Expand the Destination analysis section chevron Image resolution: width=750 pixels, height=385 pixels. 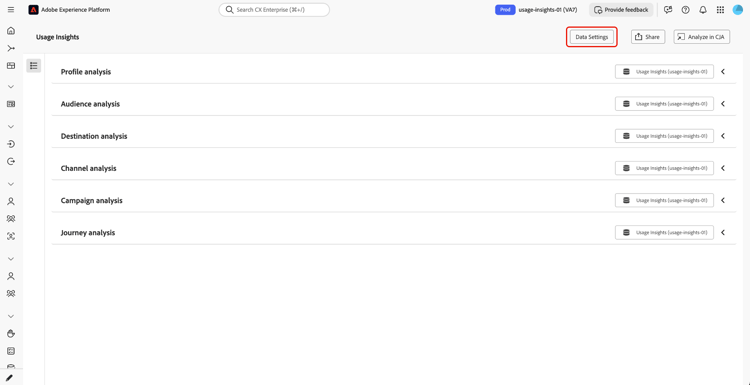coord(723,136)
